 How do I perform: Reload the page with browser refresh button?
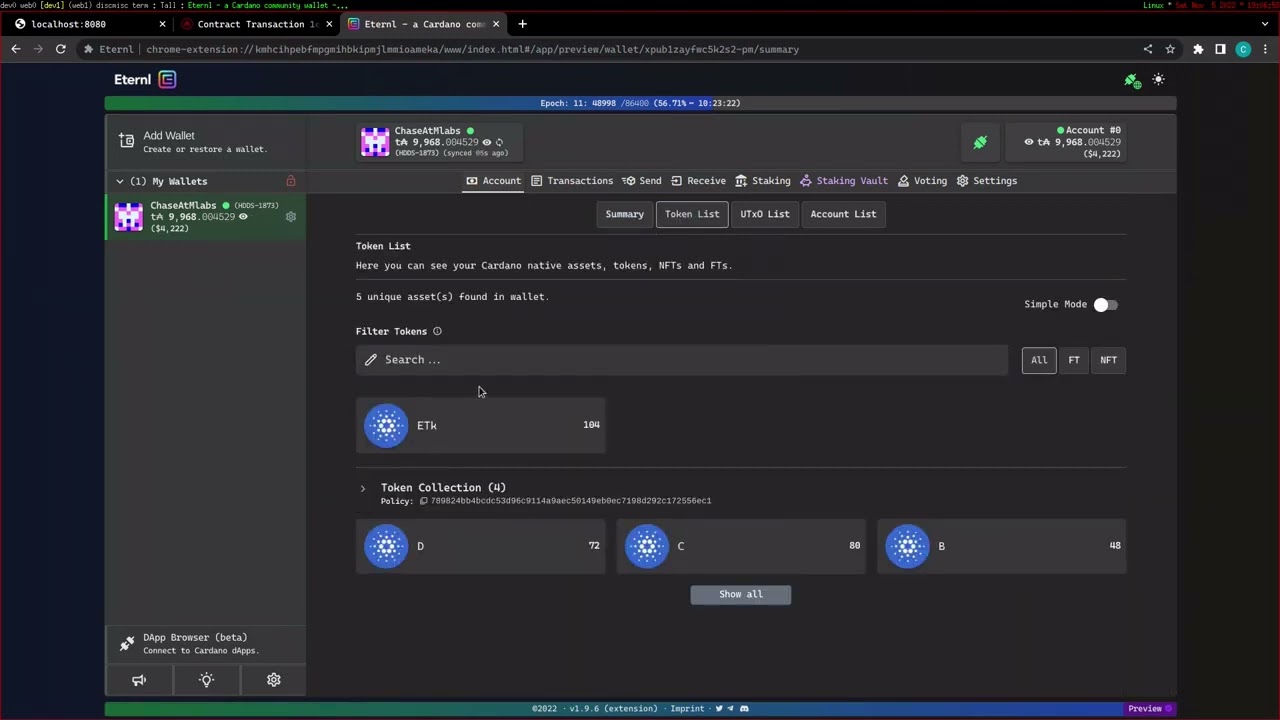[61, 49]
